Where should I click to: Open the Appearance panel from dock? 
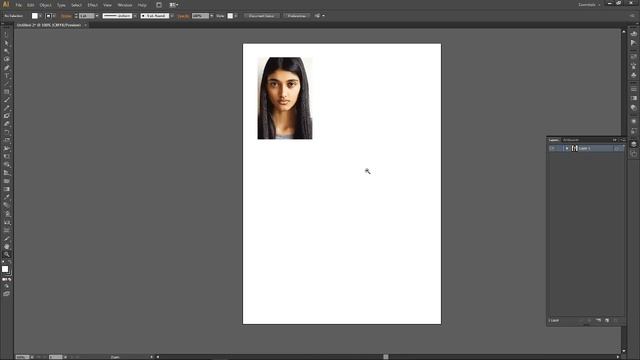click(x=633, y=121)
